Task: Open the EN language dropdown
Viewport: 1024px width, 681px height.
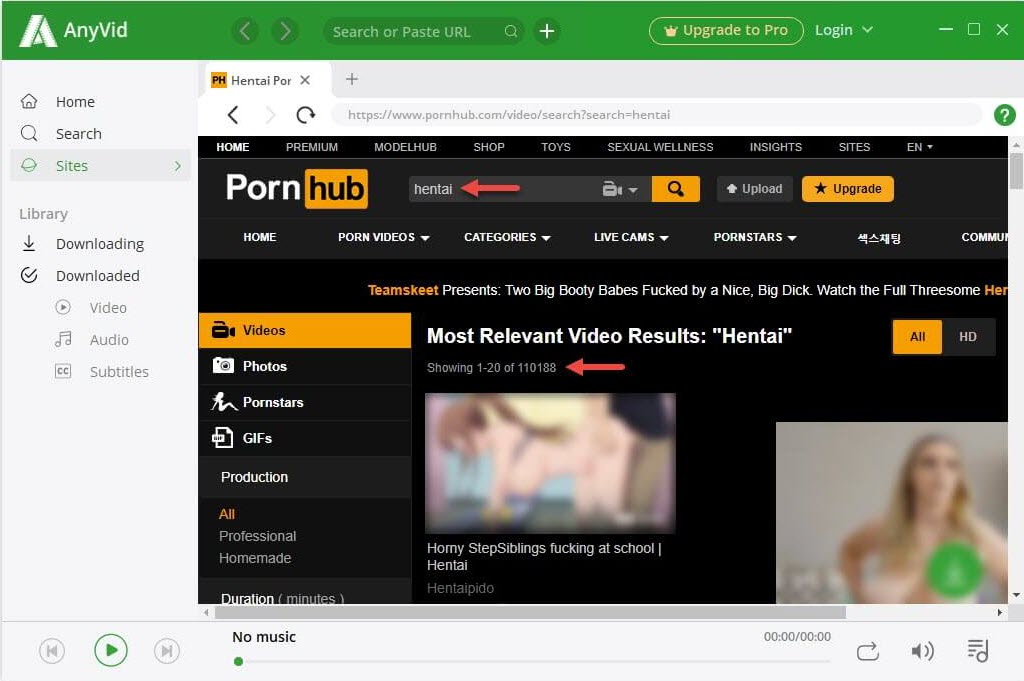Action: (920, 147)
